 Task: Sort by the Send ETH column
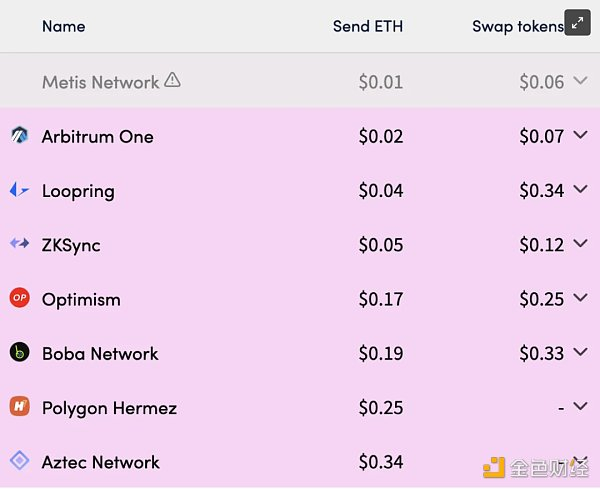coord(367,27)
